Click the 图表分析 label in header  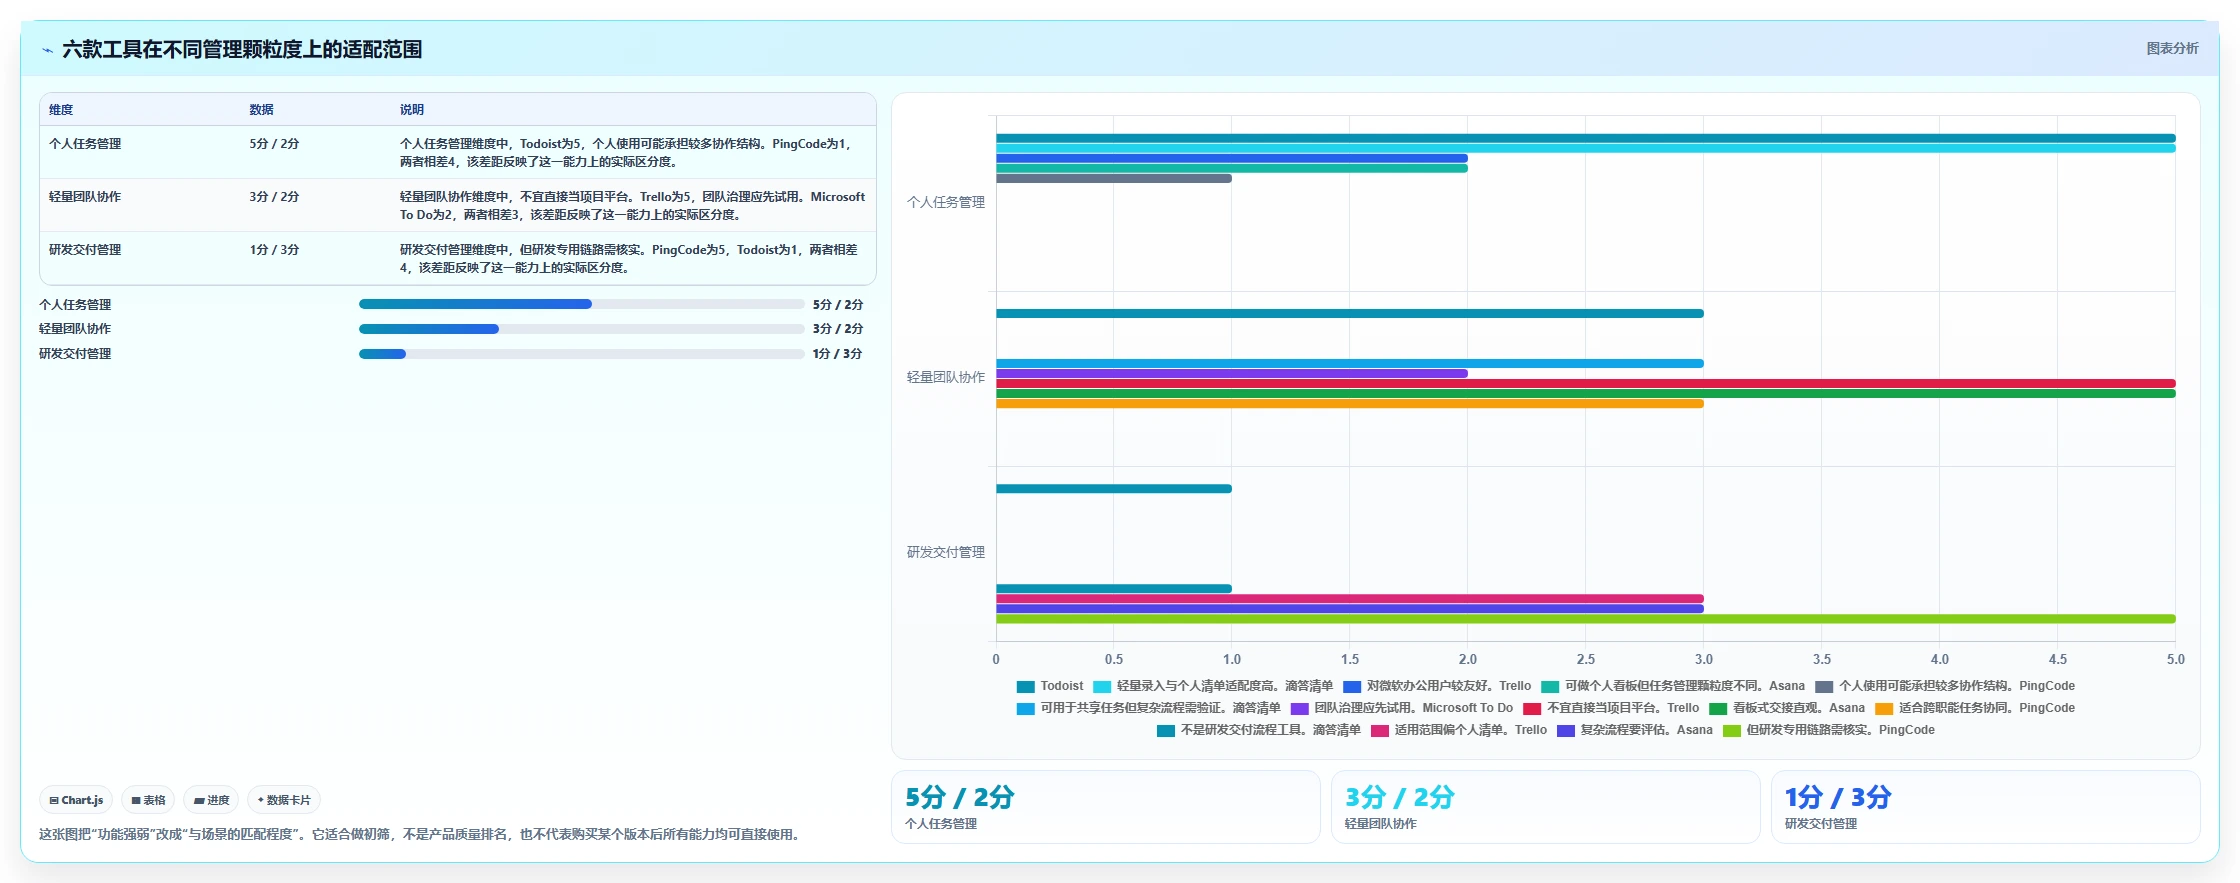click(2172, 48)
